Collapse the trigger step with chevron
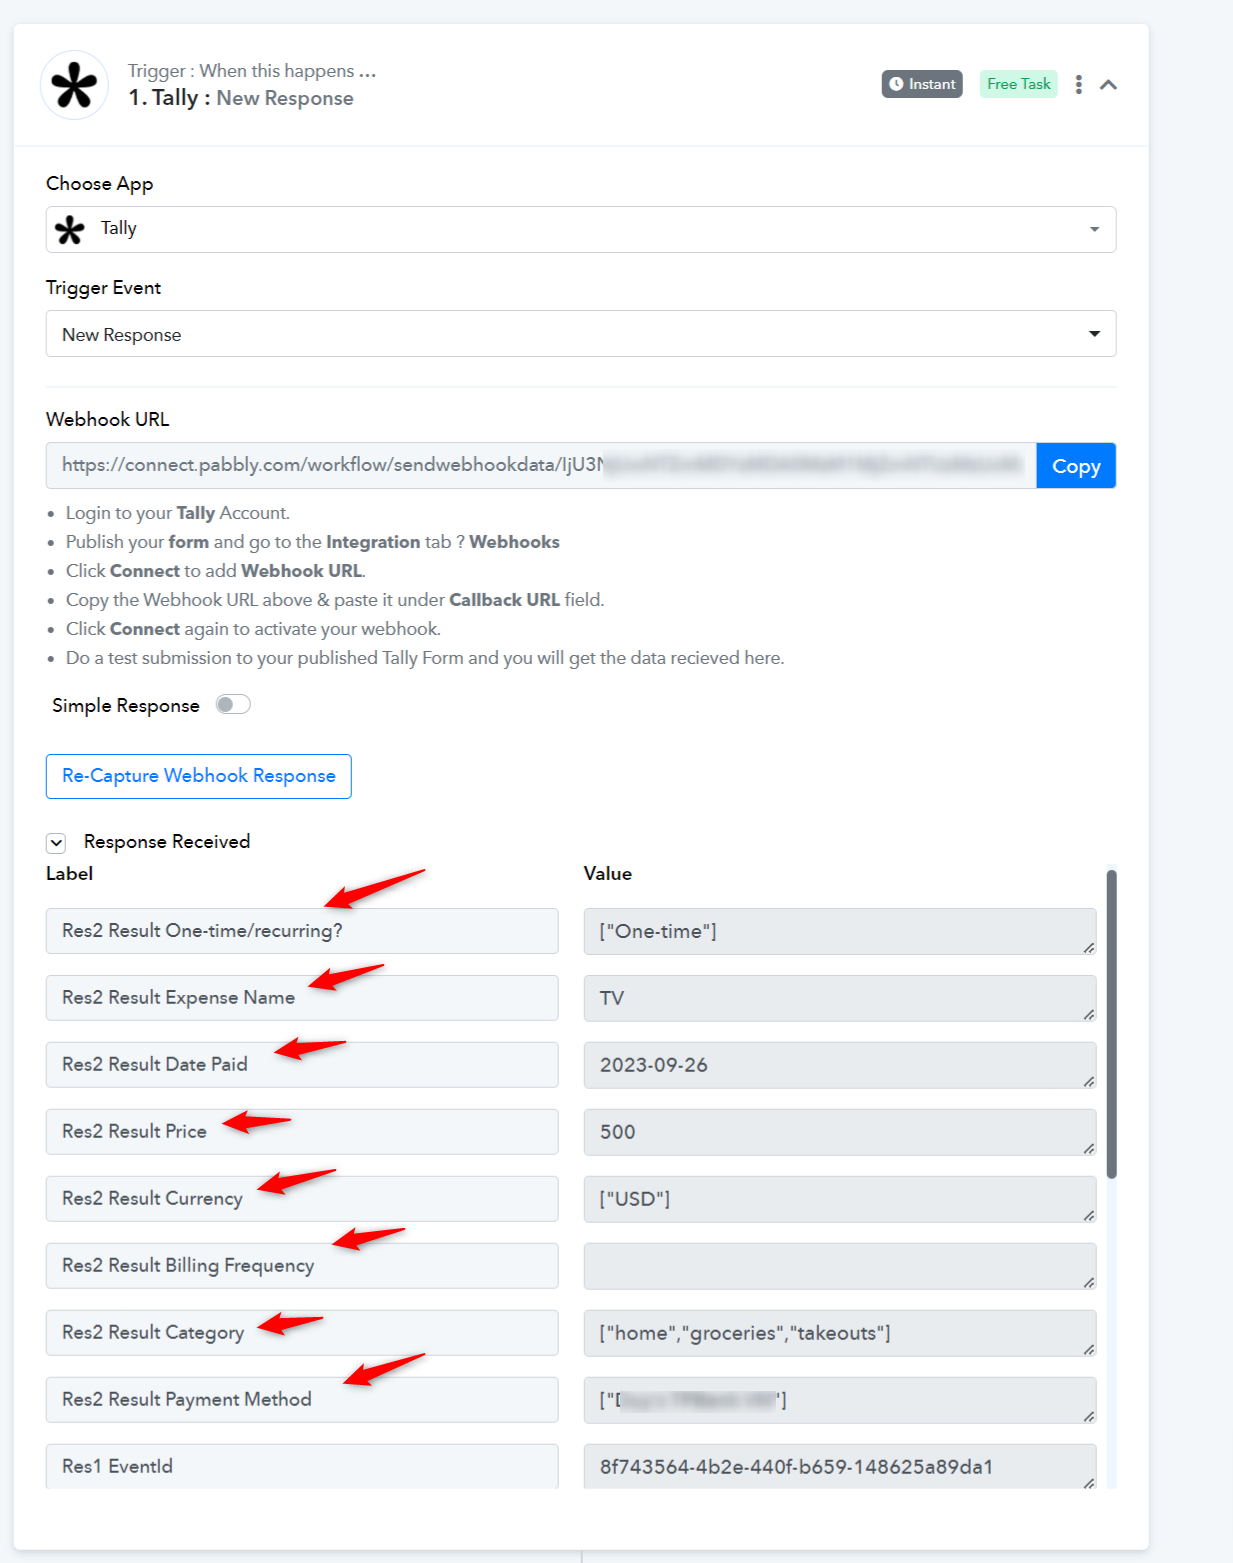This screenshot has height=1563, width=1233. click(1108, 85)
